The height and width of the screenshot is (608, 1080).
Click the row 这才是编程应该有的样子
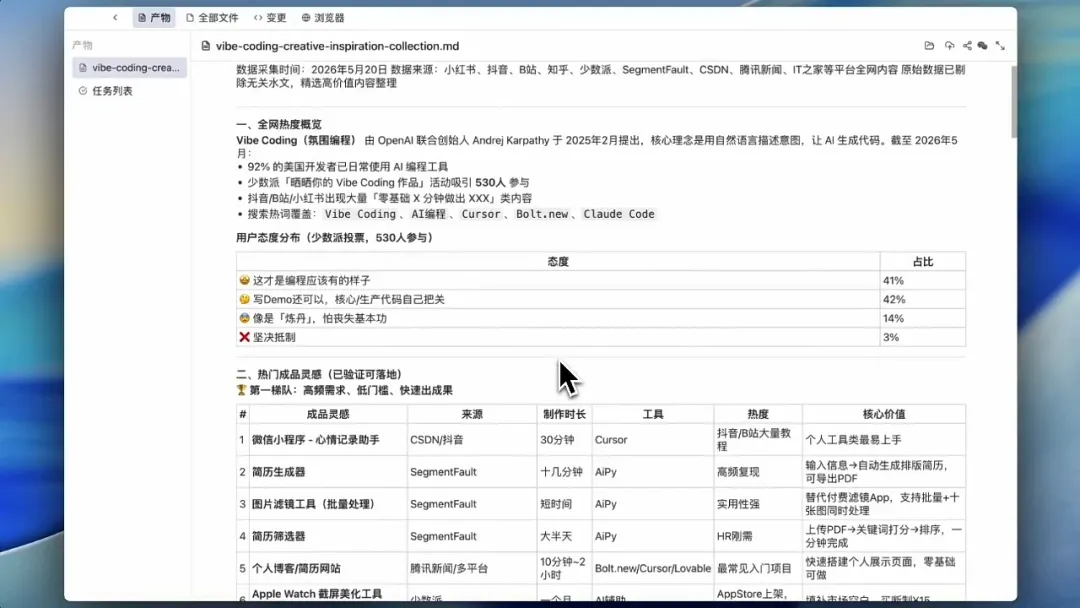tap(601, 280)
